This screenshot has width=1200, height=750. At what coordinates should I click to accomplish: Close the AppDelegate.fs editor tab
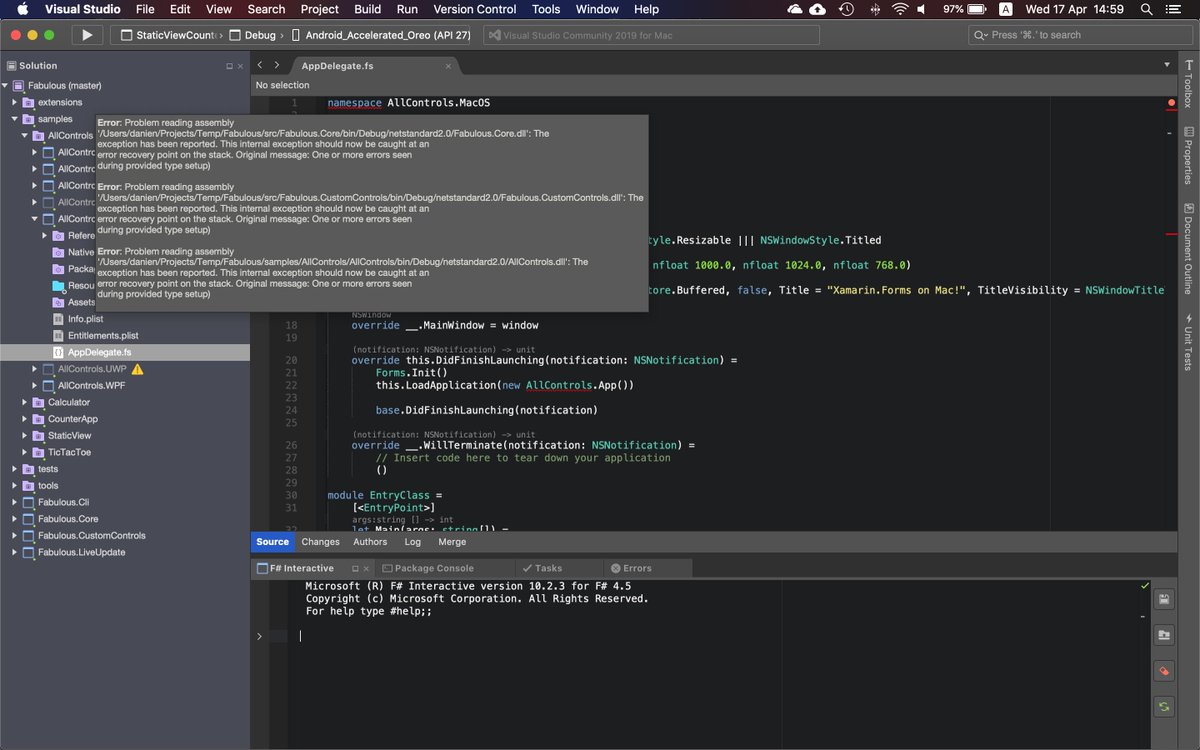[449, 66]
